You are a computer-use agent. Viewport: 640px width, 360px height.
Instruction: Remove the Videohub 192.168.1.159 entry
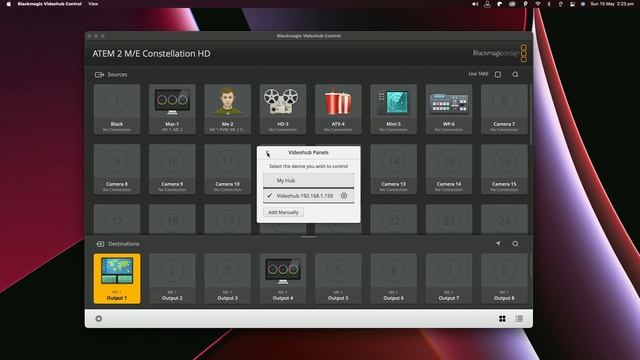(x=344, y=196)
